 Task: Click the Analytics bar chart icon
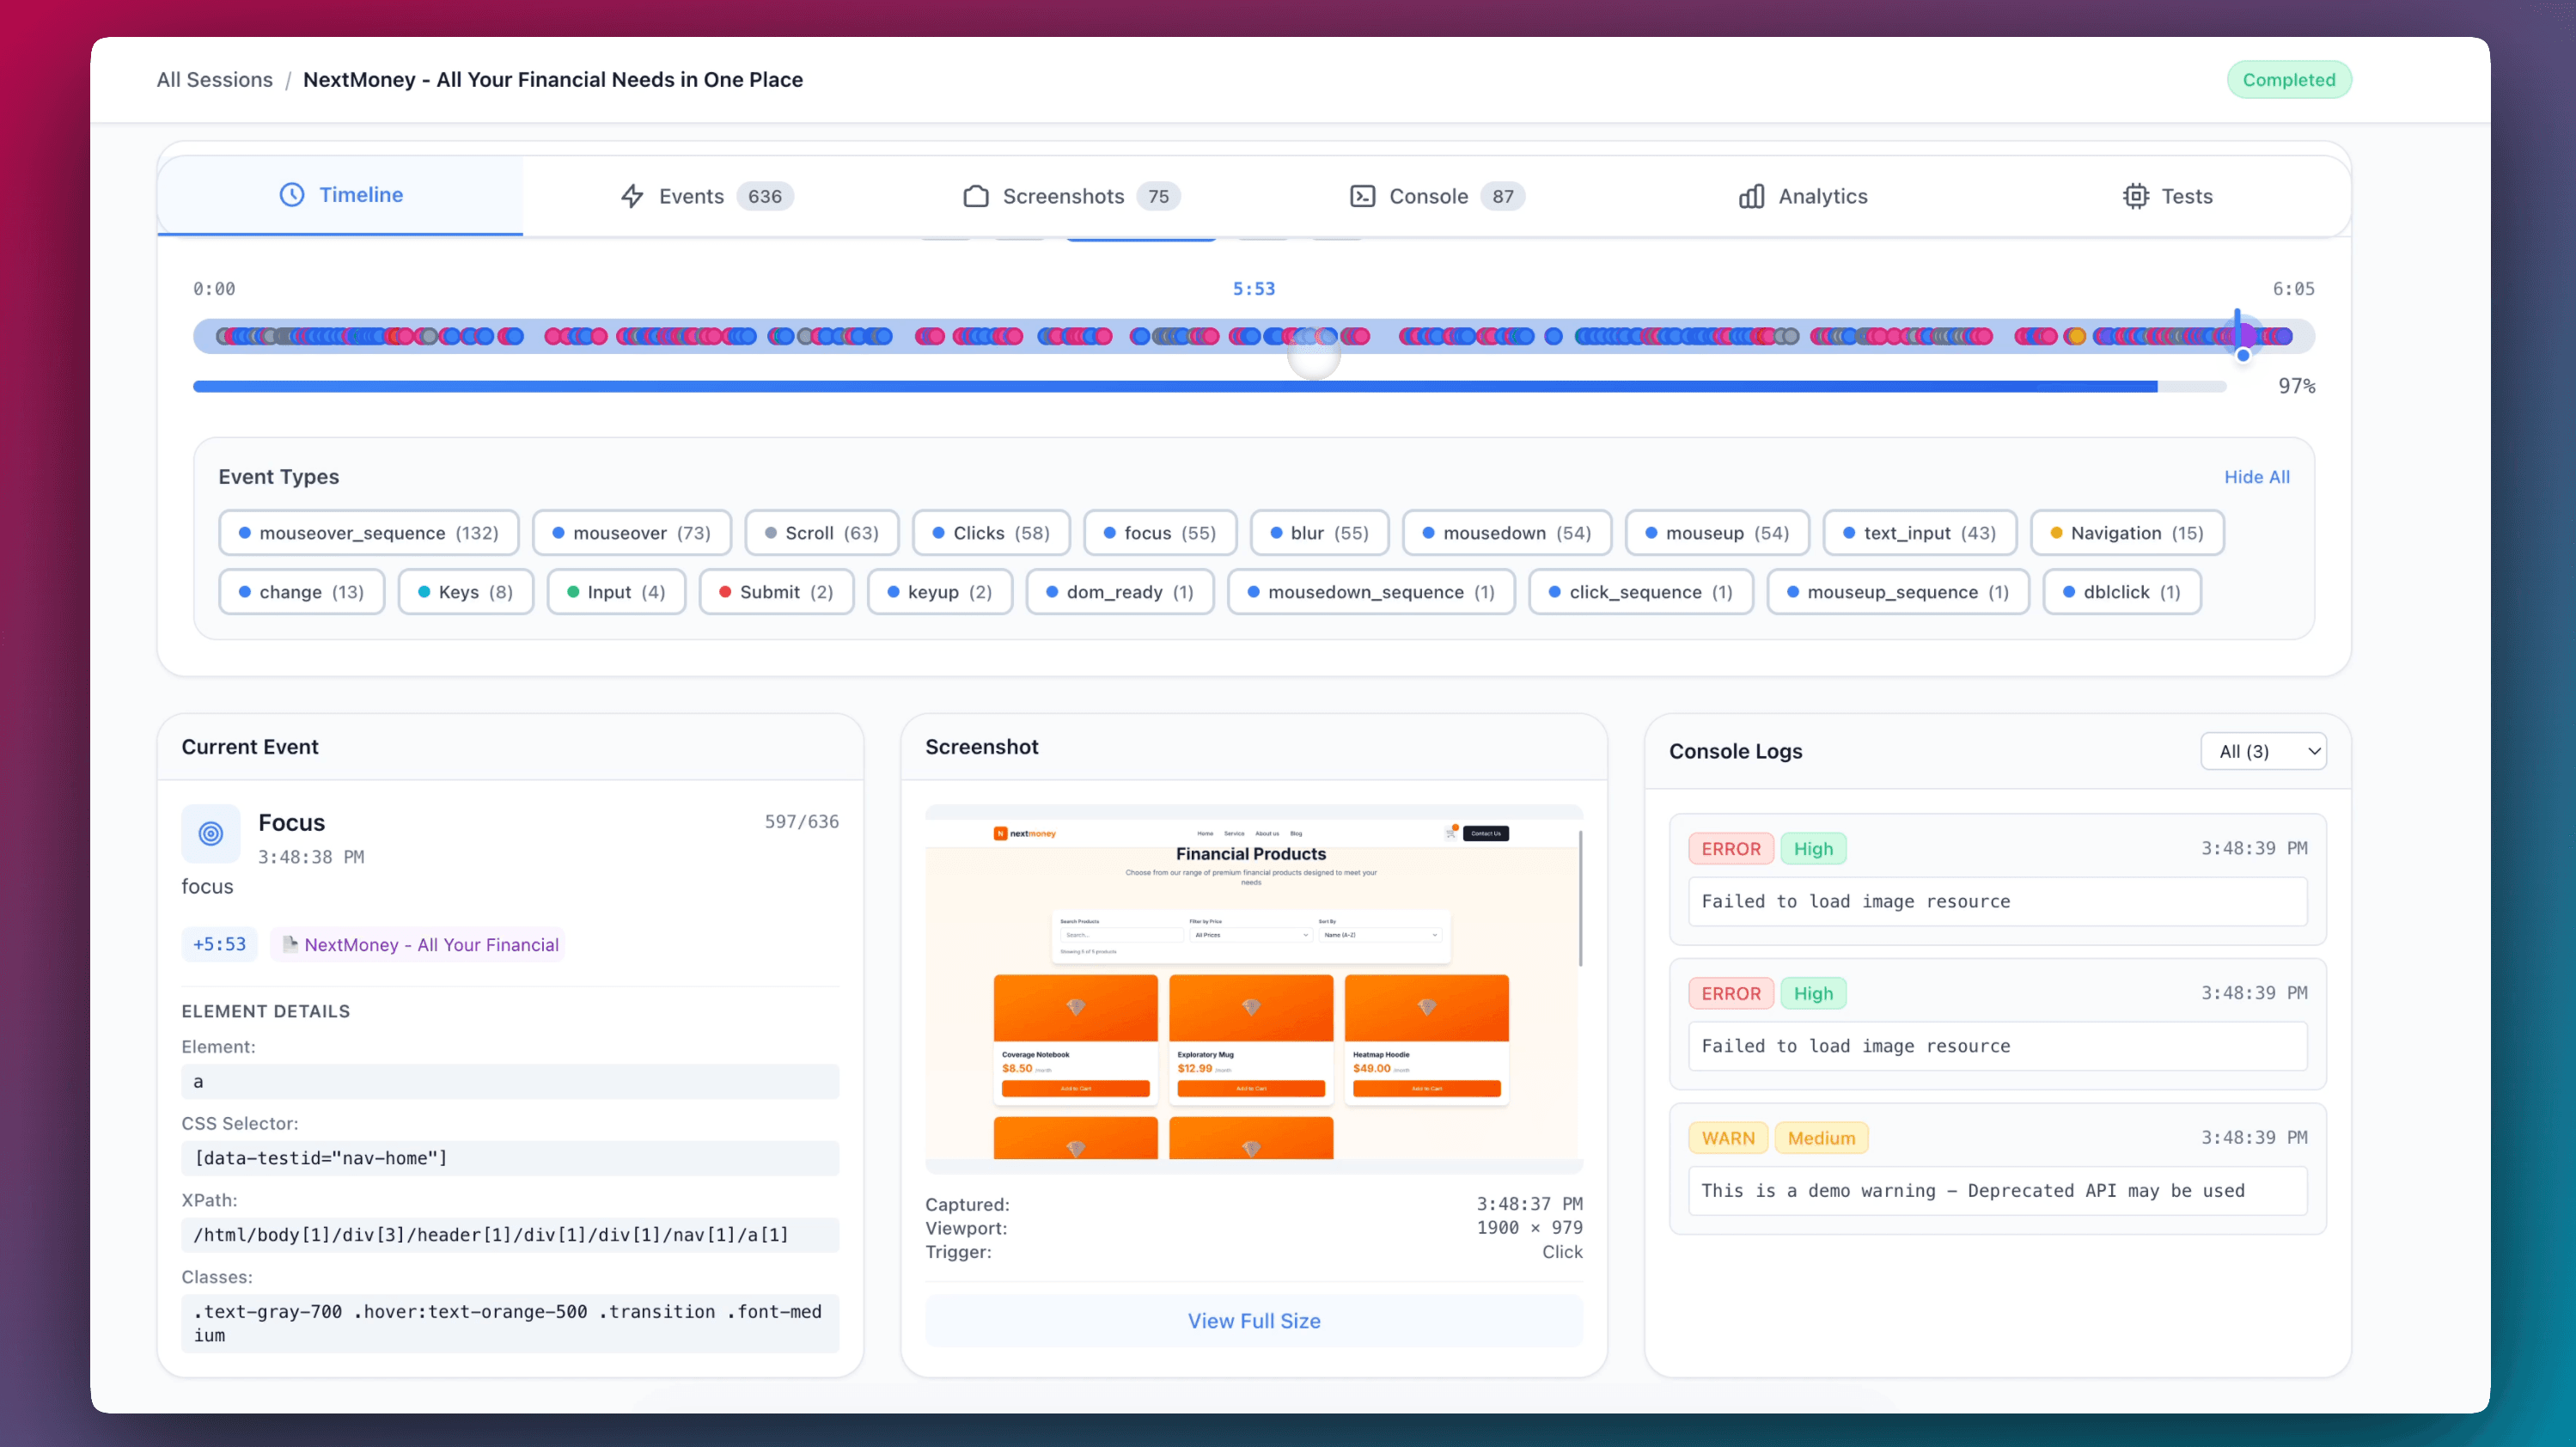tap(1751, 196)
